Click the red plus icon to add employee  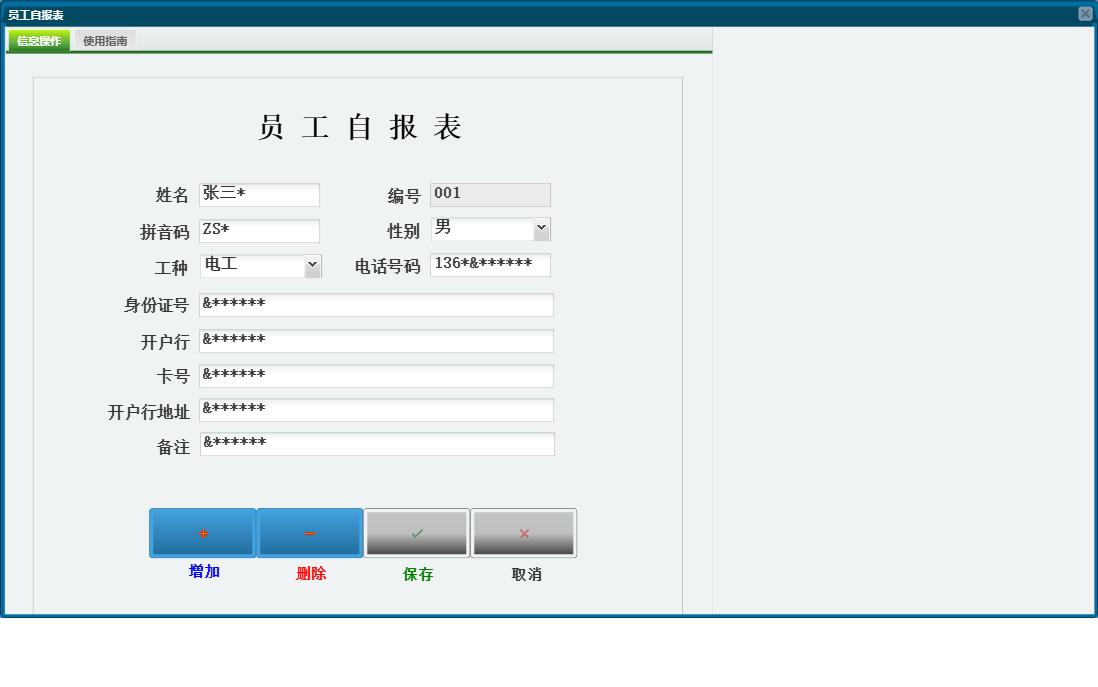point(202,532)
